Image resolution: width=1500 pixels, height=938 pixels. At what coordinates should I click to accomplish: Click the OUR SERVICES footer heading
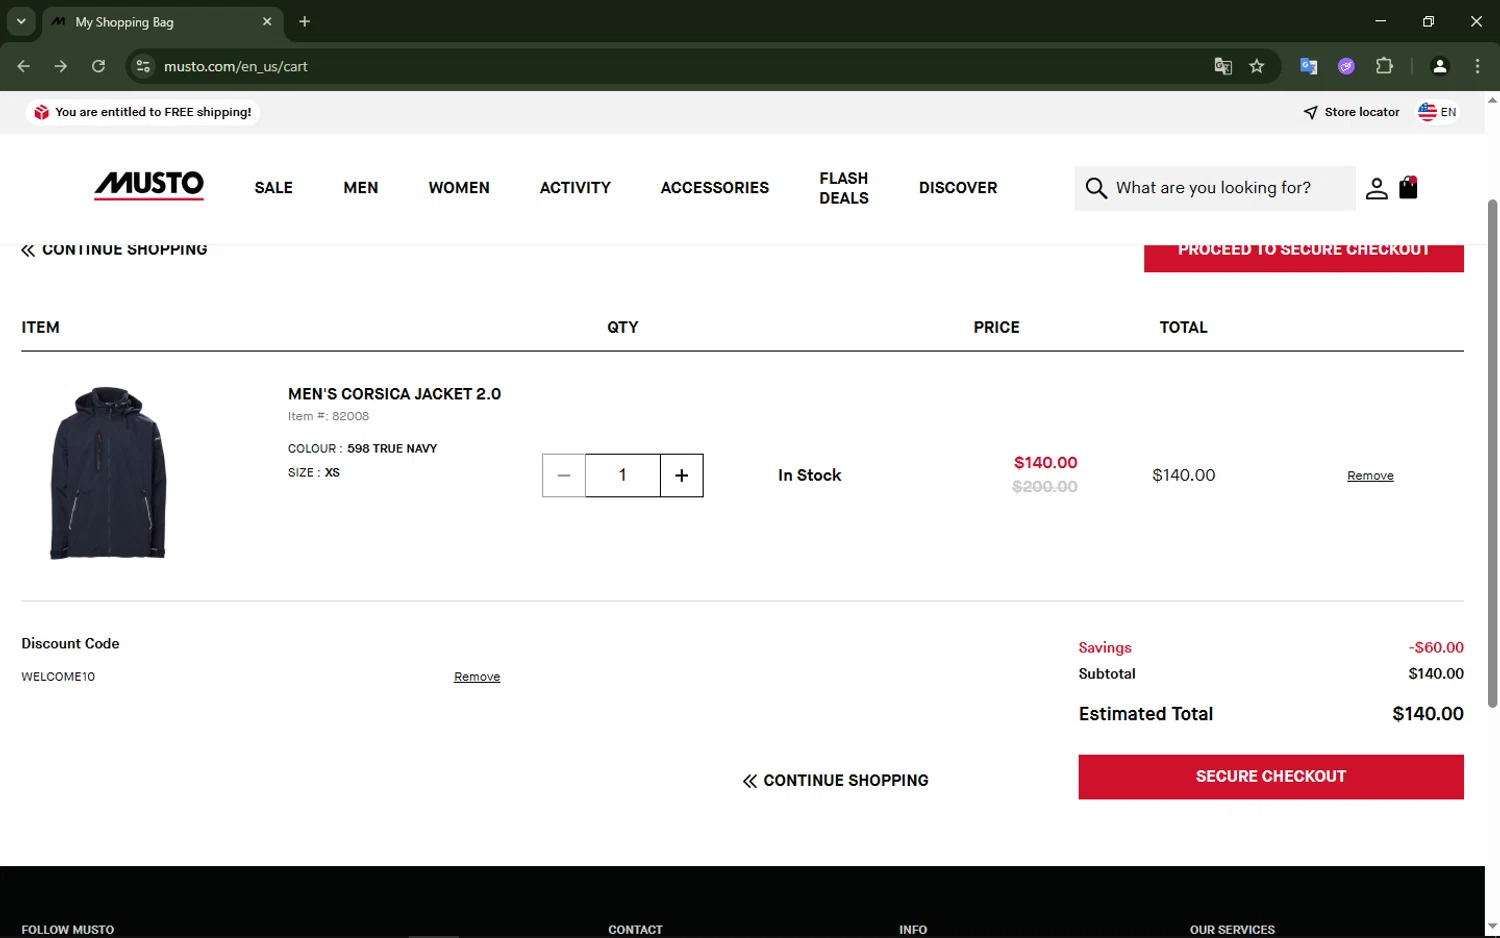pyautogui.click(x=1232, y=930)
